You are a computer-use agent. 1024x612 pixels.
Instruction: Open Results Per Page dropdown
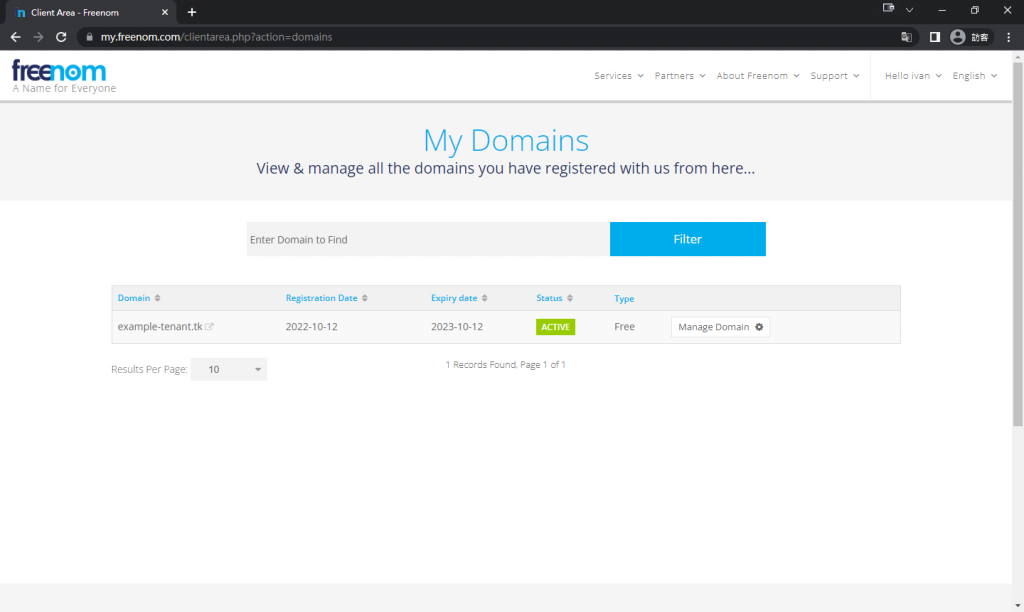point(229,369)
